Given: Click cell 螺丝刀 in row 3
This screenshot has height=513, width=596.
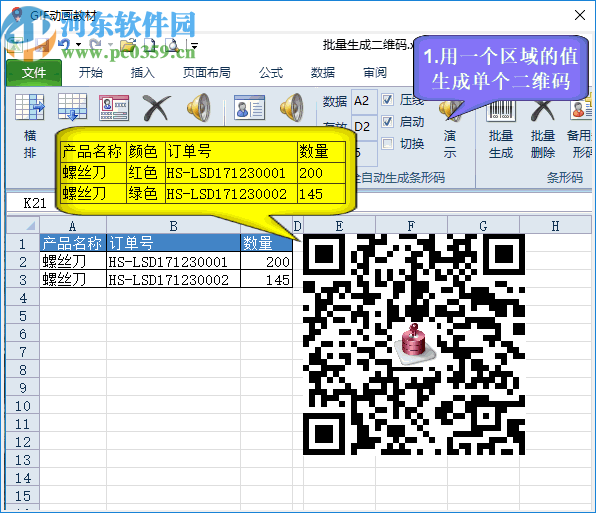Looking at the screenshot, I should coord(73,279).
